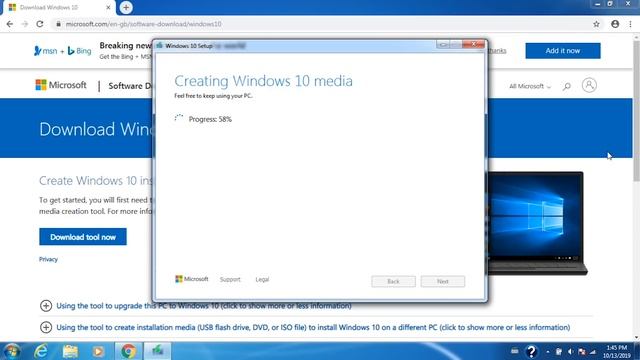
Task: Click the Microsoft logo on webpage
Action: [x=61, y=85]
